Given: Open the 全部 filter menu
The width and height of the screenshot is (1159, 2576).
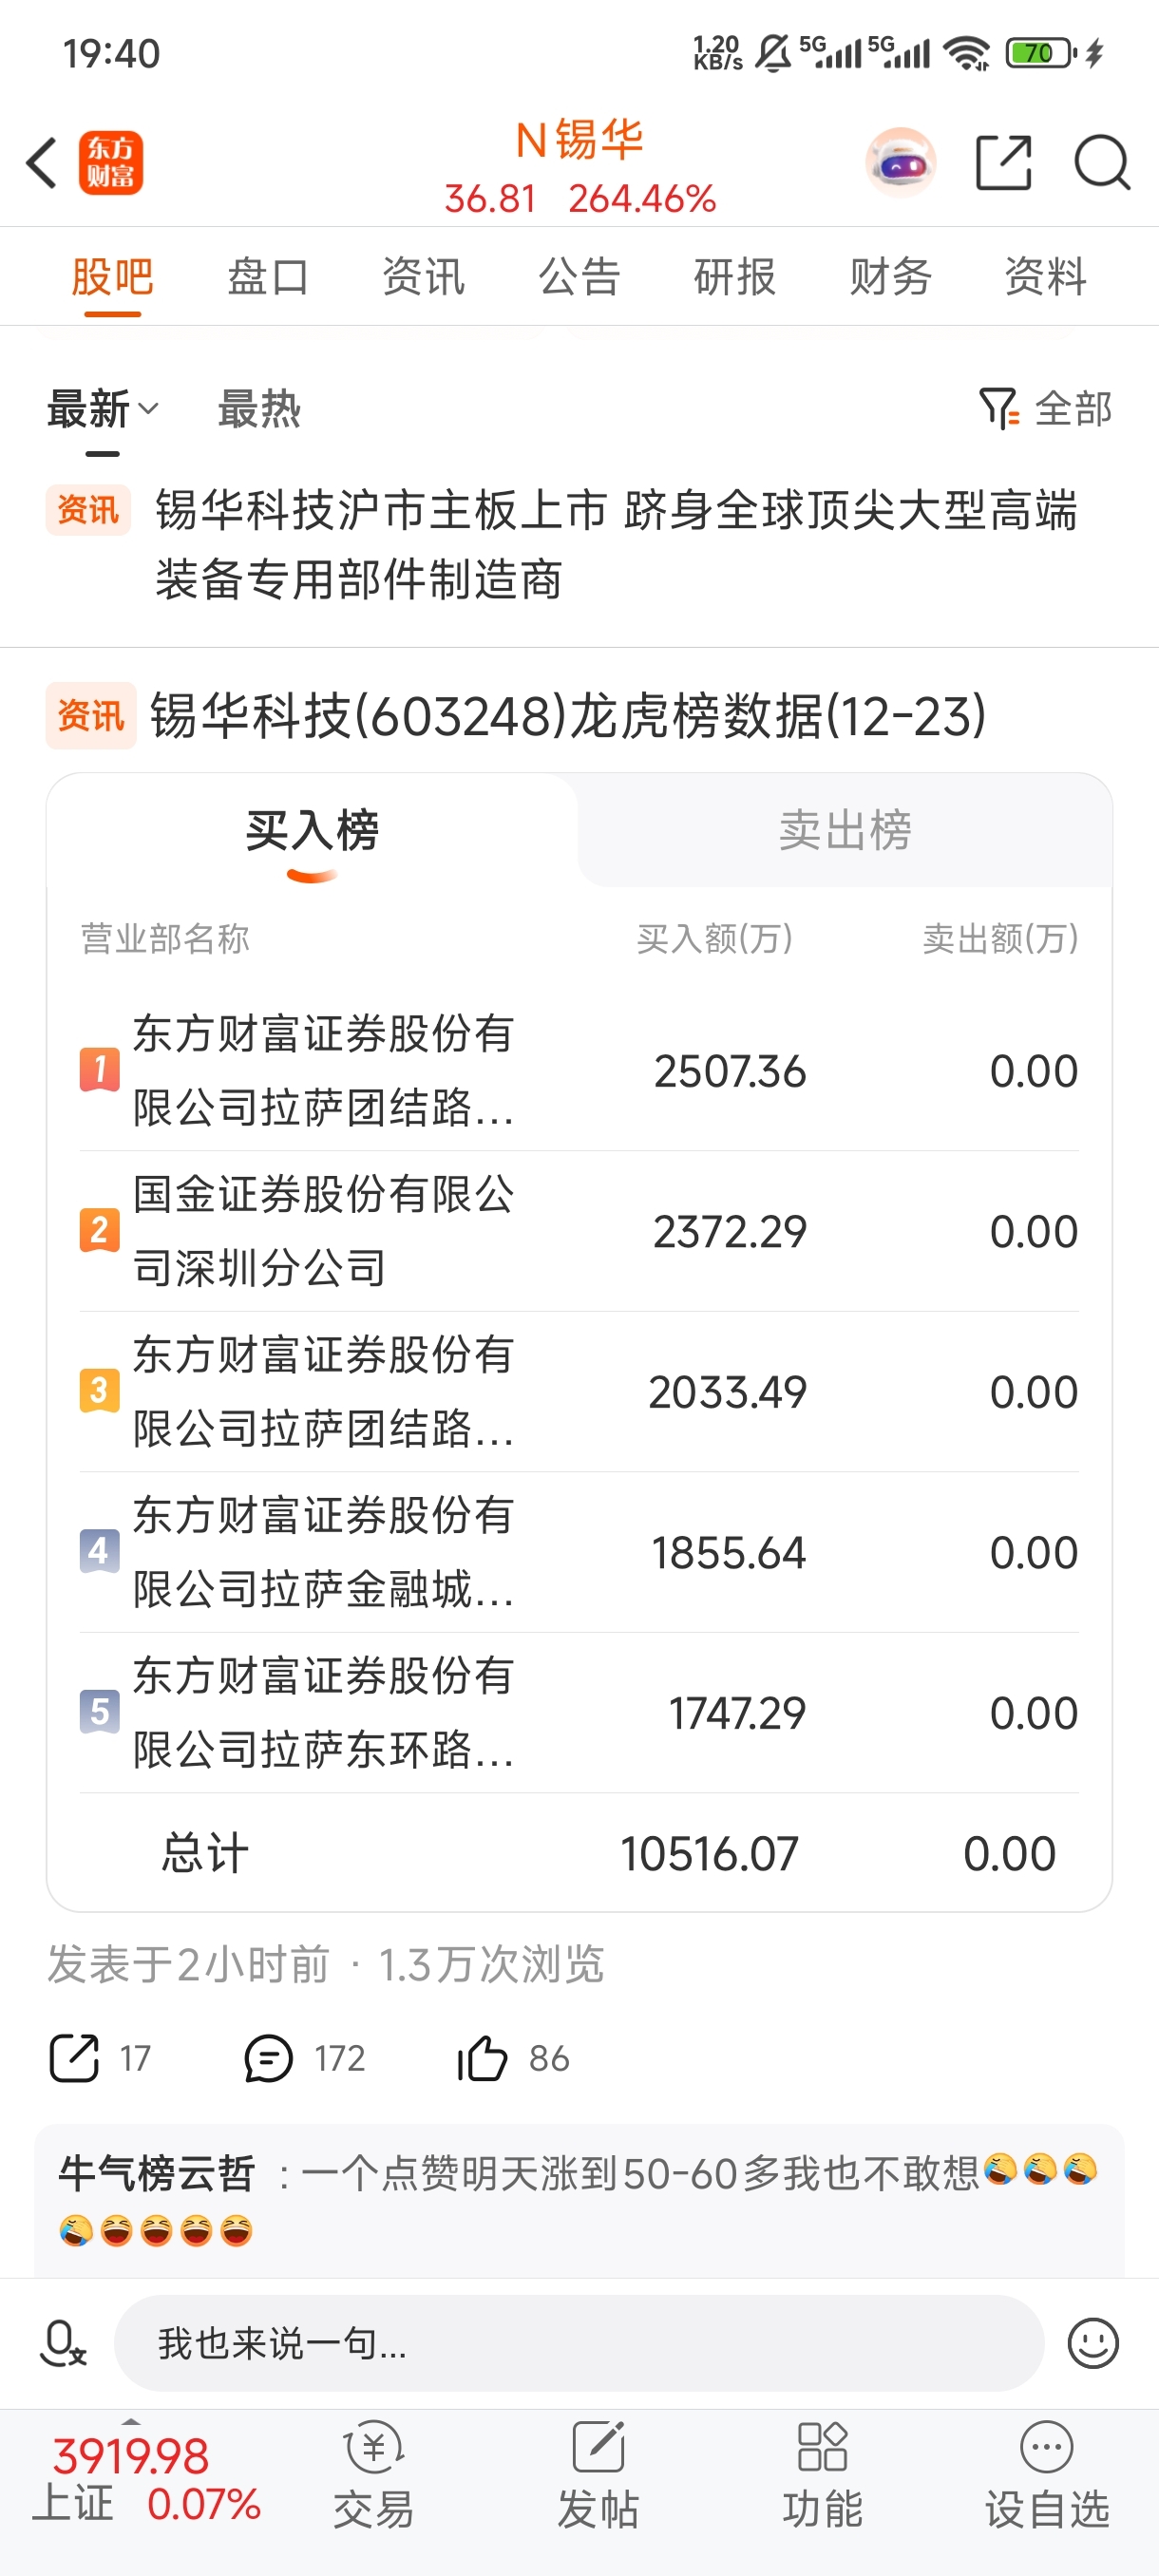Looking at the screenshot, I should 1046,409.
